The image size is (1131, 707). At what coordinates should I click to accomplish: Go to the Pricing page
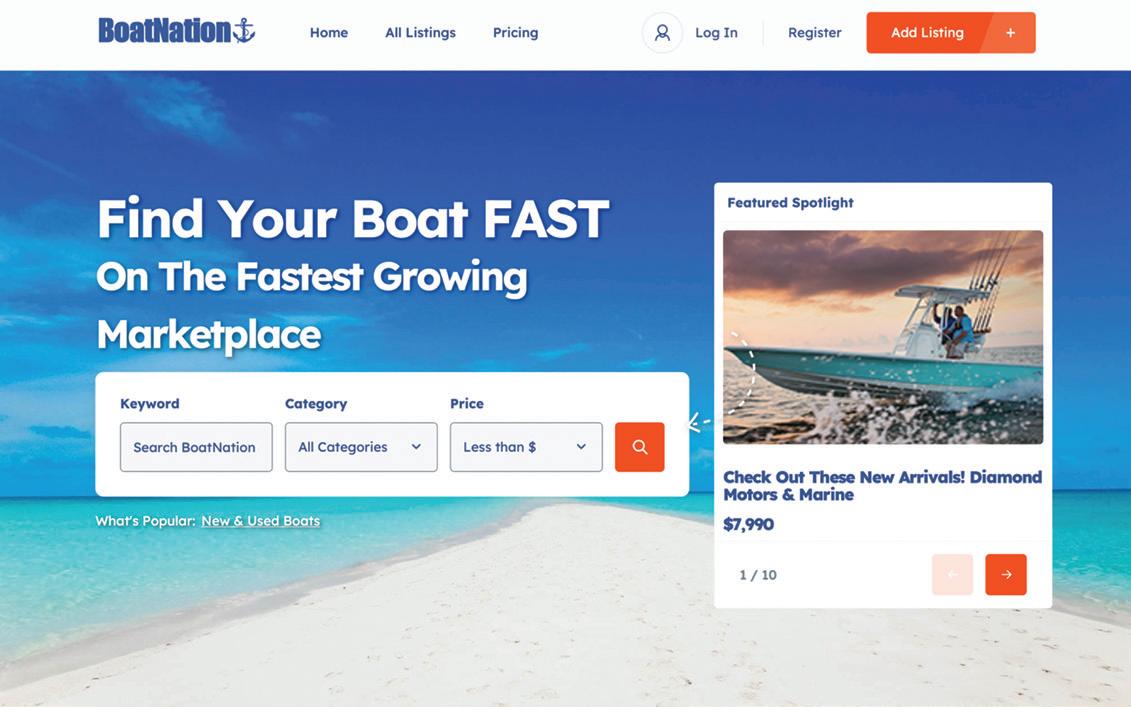pyautogui.click(x=515, y=32)
